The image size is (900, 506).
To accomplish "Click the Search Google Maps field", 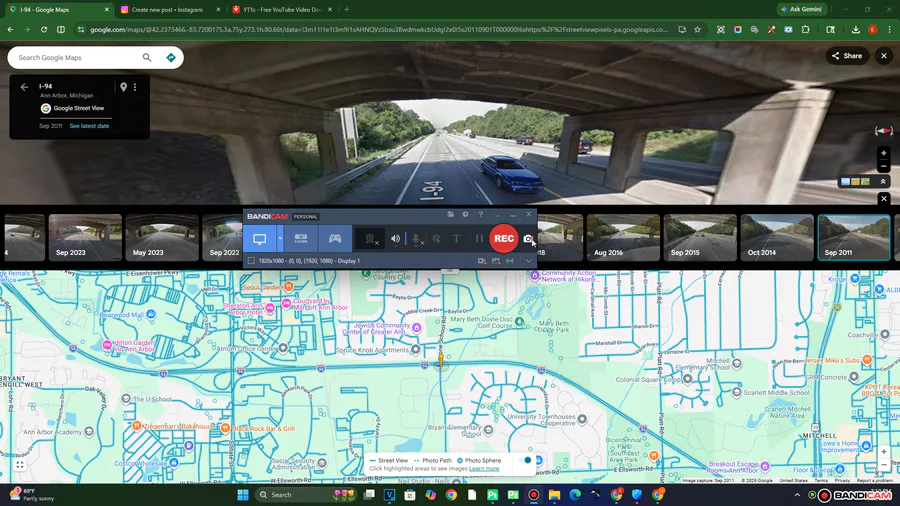I will pos(77,57).
